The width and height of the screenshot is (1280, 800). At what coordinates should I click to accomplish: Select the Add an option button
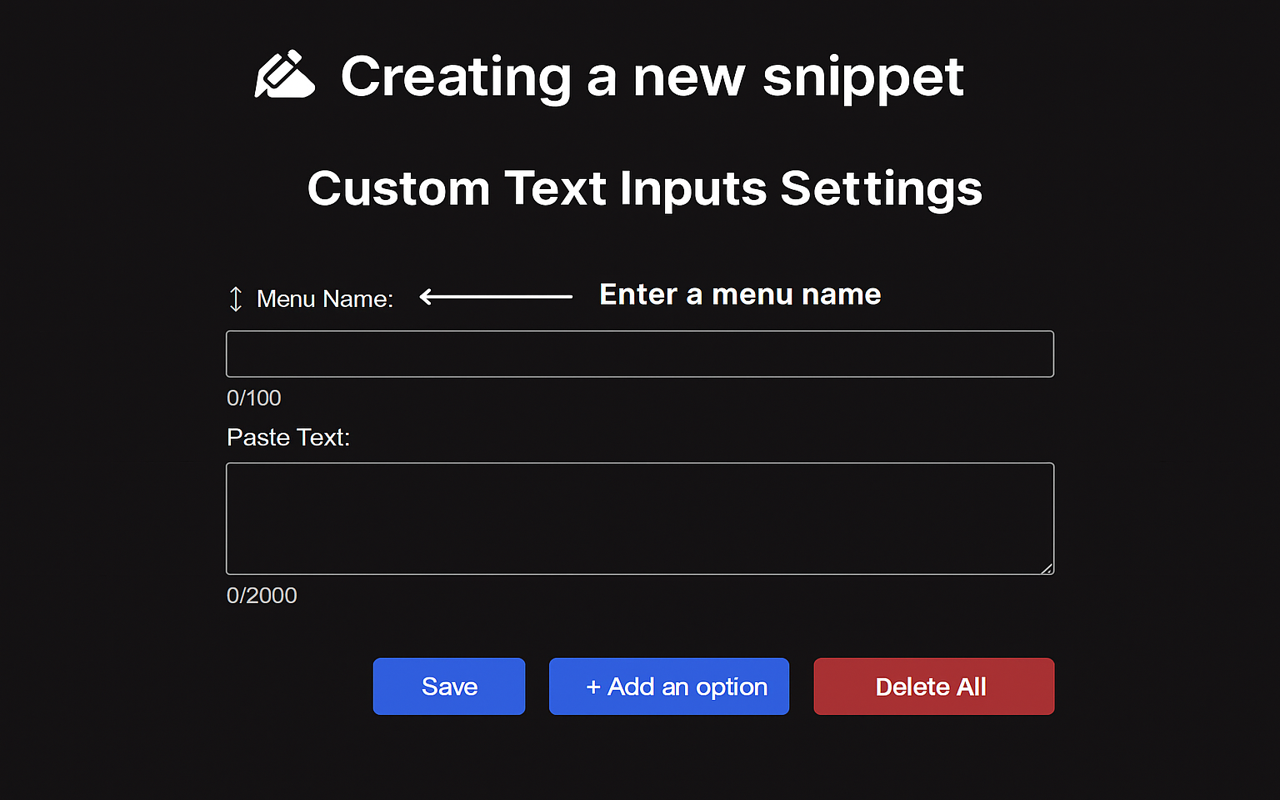click(x=669, y=686)
